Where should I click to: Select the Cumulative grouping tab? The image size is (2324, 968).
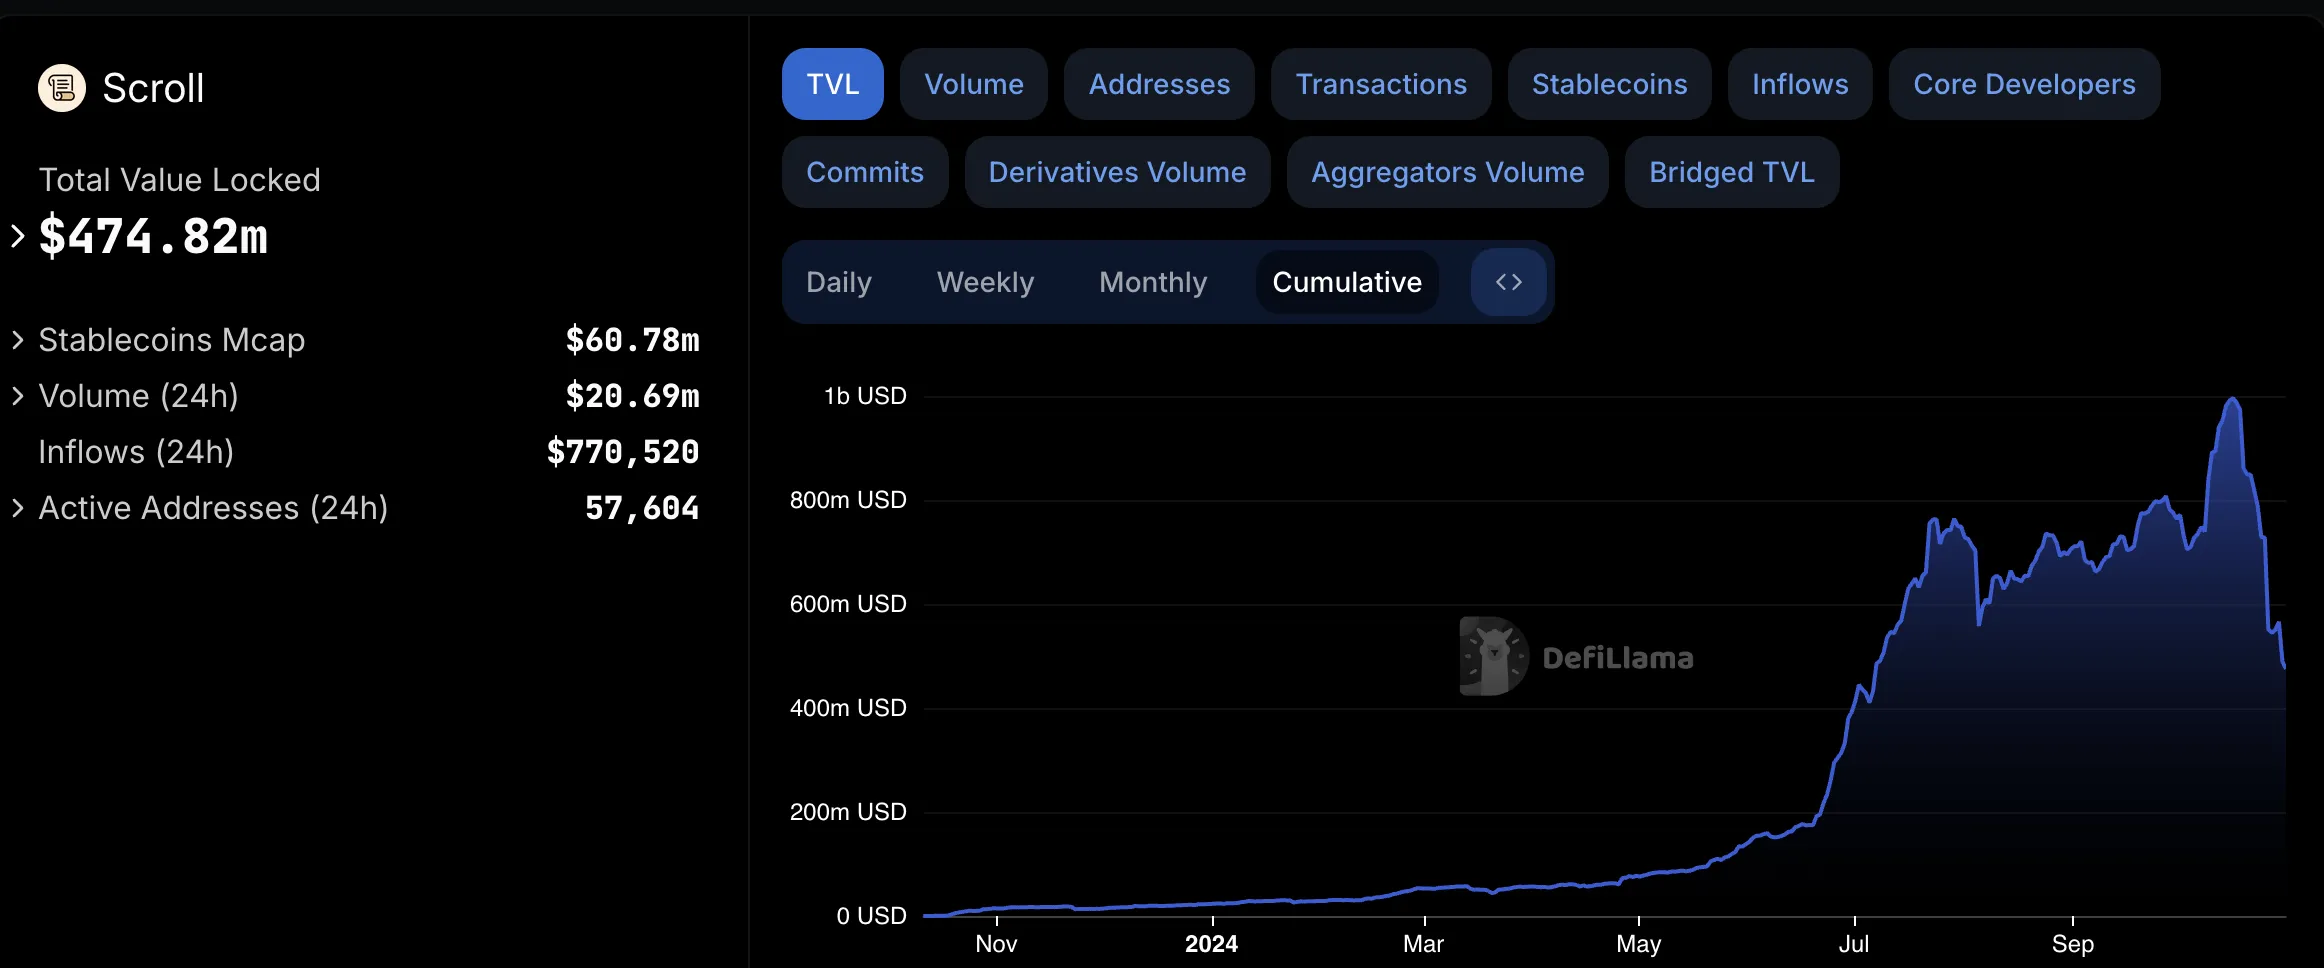(1347, 282)
